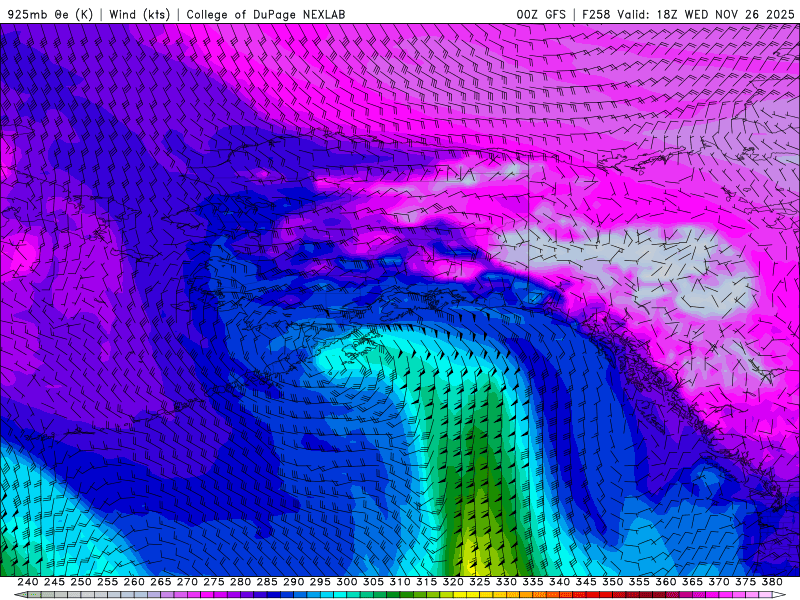Viewport: 800px width, 600px height.
Task: Click the 300 colorbar scale label
Action: (346, 582)
